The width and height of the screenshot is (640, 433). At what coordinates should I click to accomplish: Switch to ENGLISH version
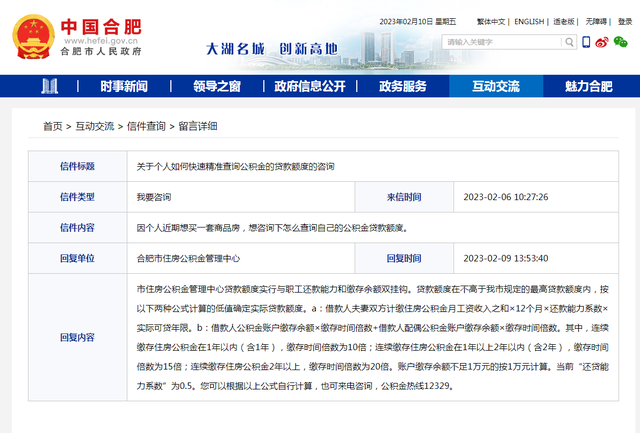(x=529, y=22)
